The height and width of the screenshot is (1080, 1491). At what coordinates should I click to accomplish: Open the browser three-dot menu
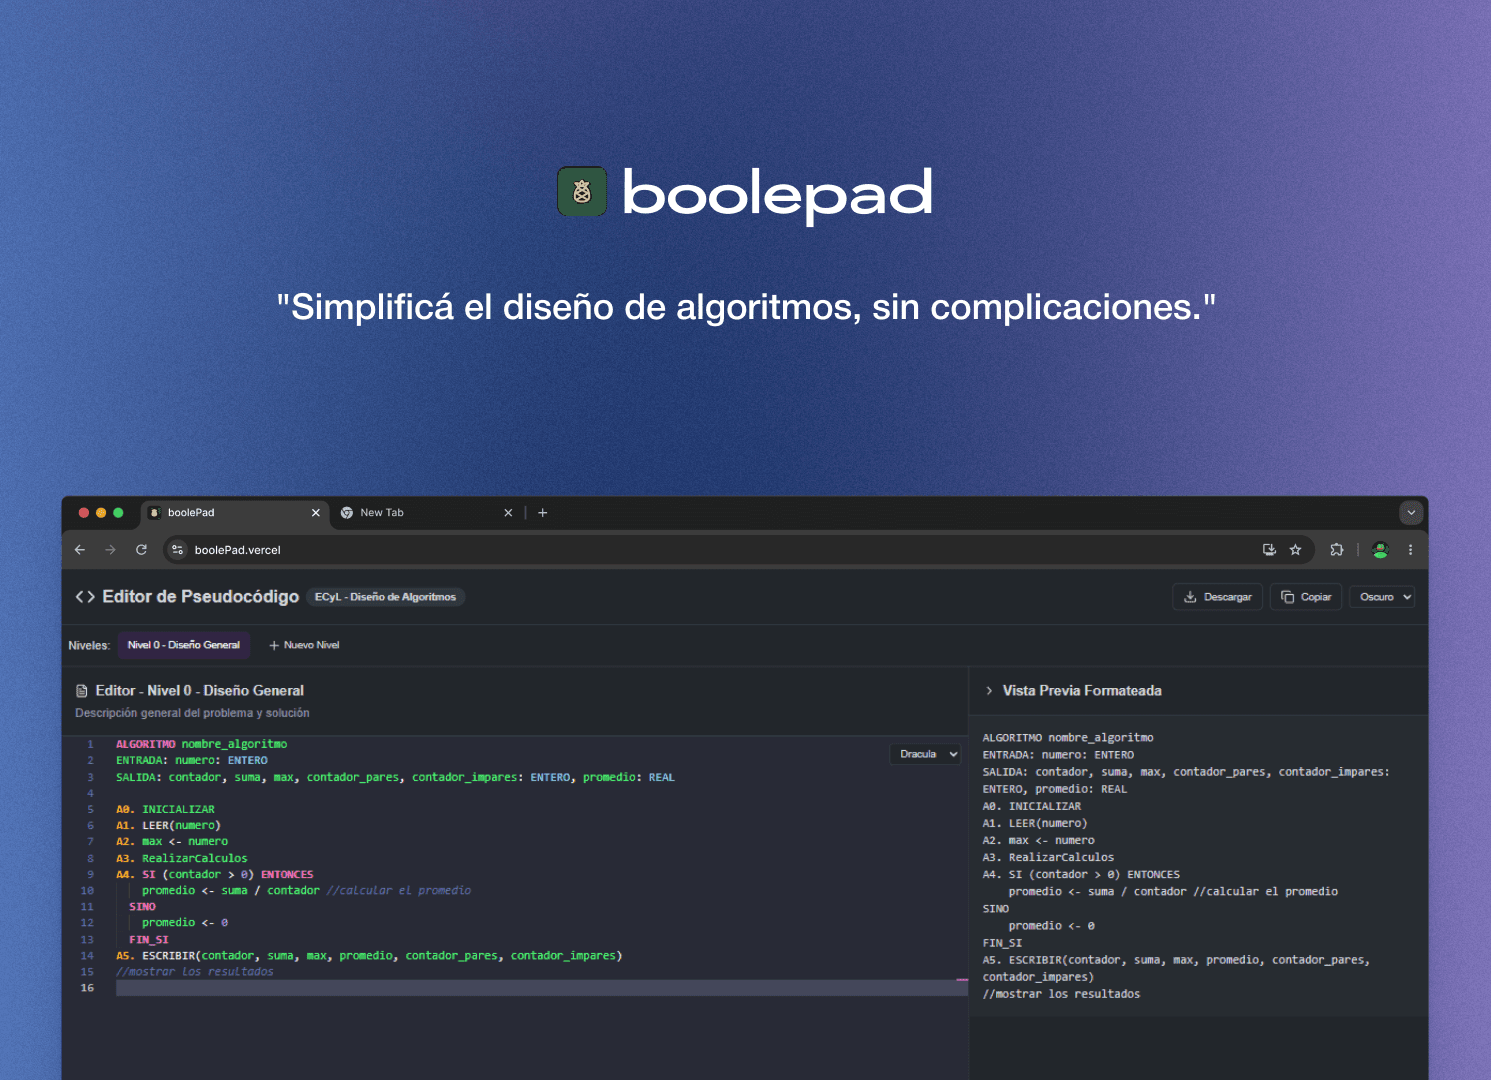[1410, 550]
